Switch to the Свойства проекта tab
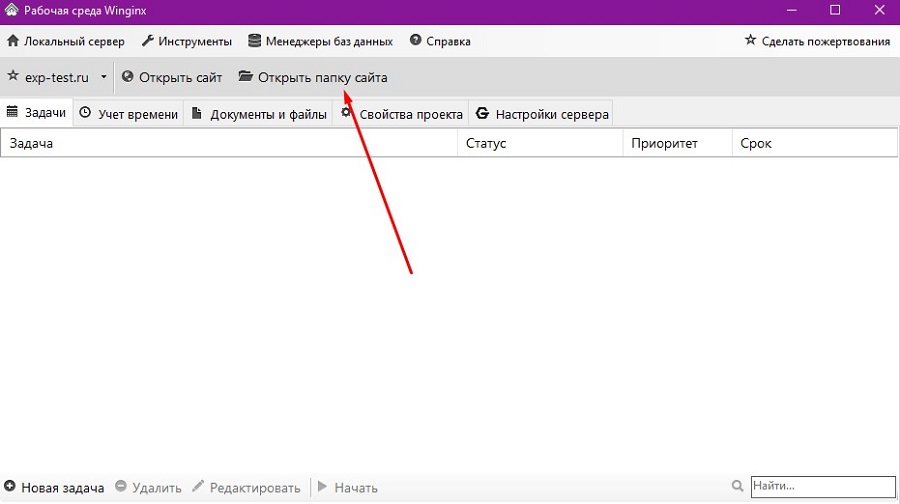Screen dimensions: 900x504 pyautogui.click(x=401, y=114)
